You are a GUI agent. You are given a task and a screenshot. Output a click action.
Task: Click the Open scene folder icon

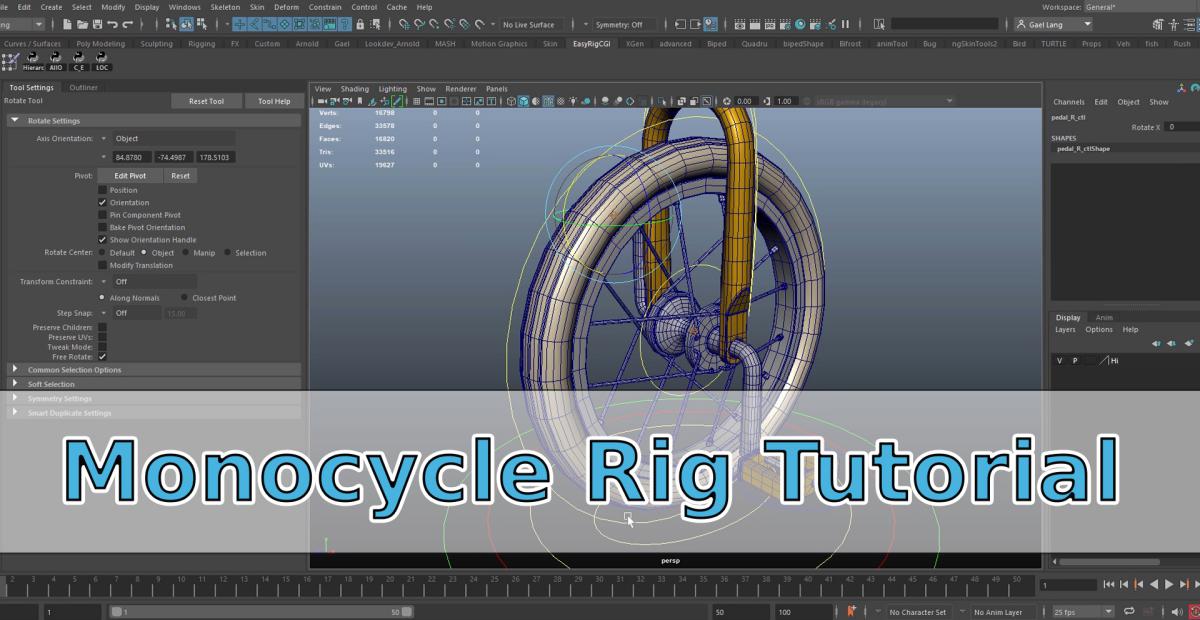click(x=81, y=24)
